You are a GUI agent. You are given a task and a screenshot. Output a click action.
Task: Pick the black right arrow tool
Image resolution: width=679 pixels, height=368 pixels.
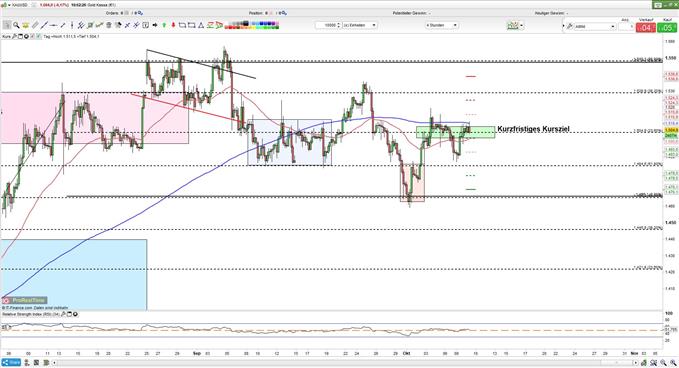[155, 25]
